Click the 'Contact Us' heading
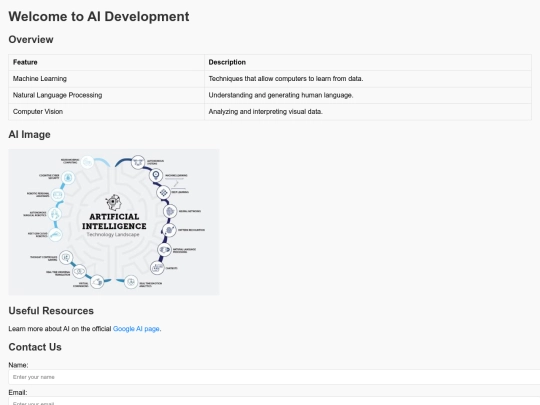Viewport: 540px width, 405px height. click(35, 347)
